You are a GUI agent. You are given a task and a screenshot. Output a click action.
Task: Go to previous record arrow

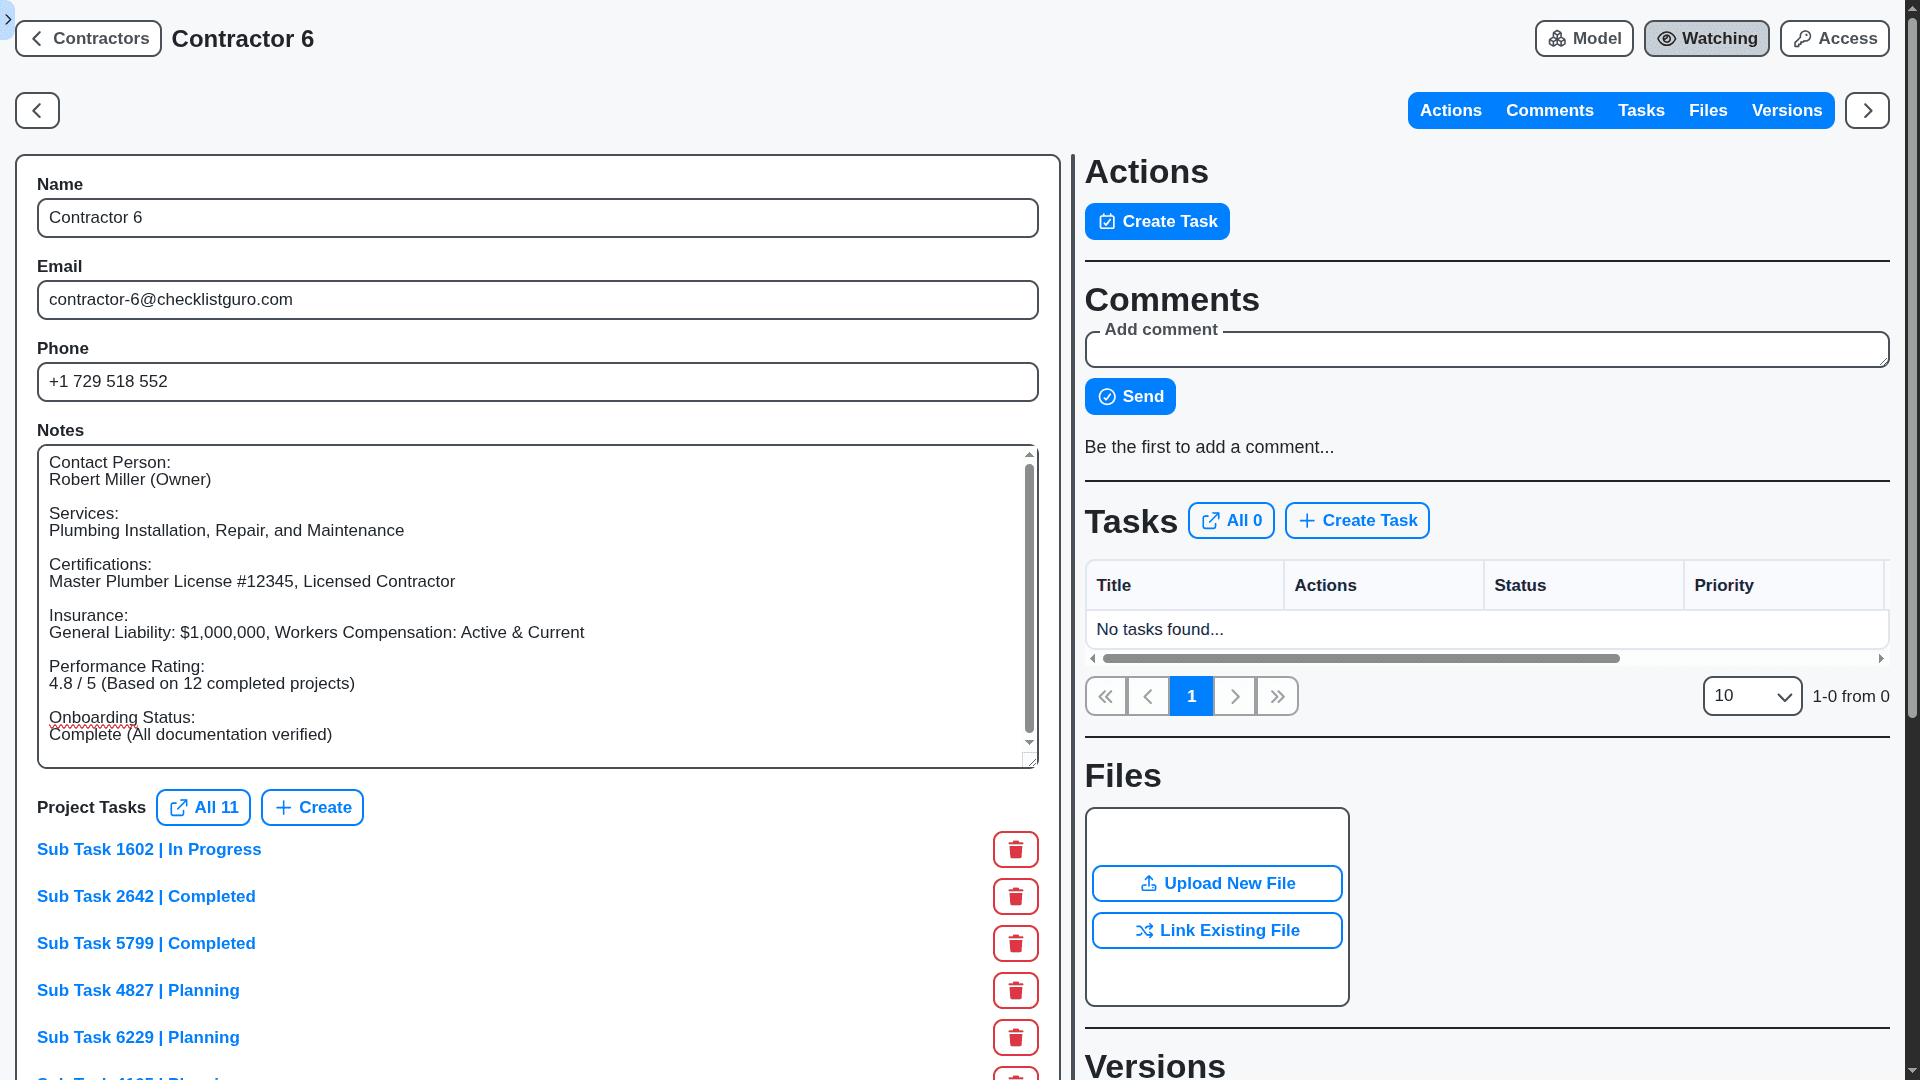coord(37,111)
